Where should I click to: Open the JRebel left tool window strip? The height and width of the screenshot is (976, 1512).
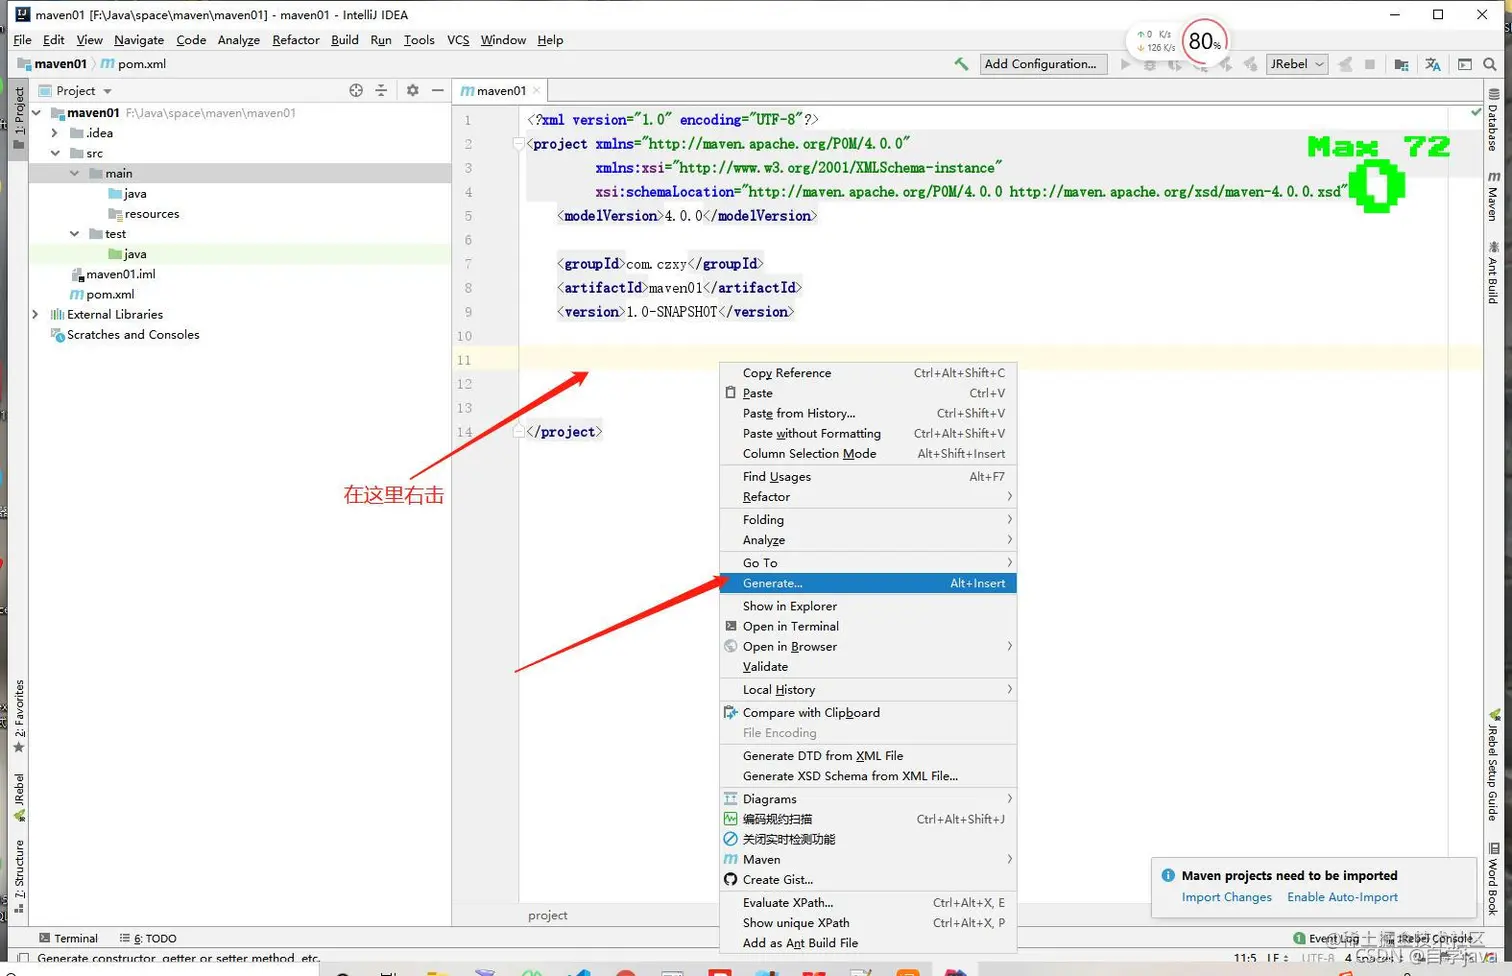[18, 796]
